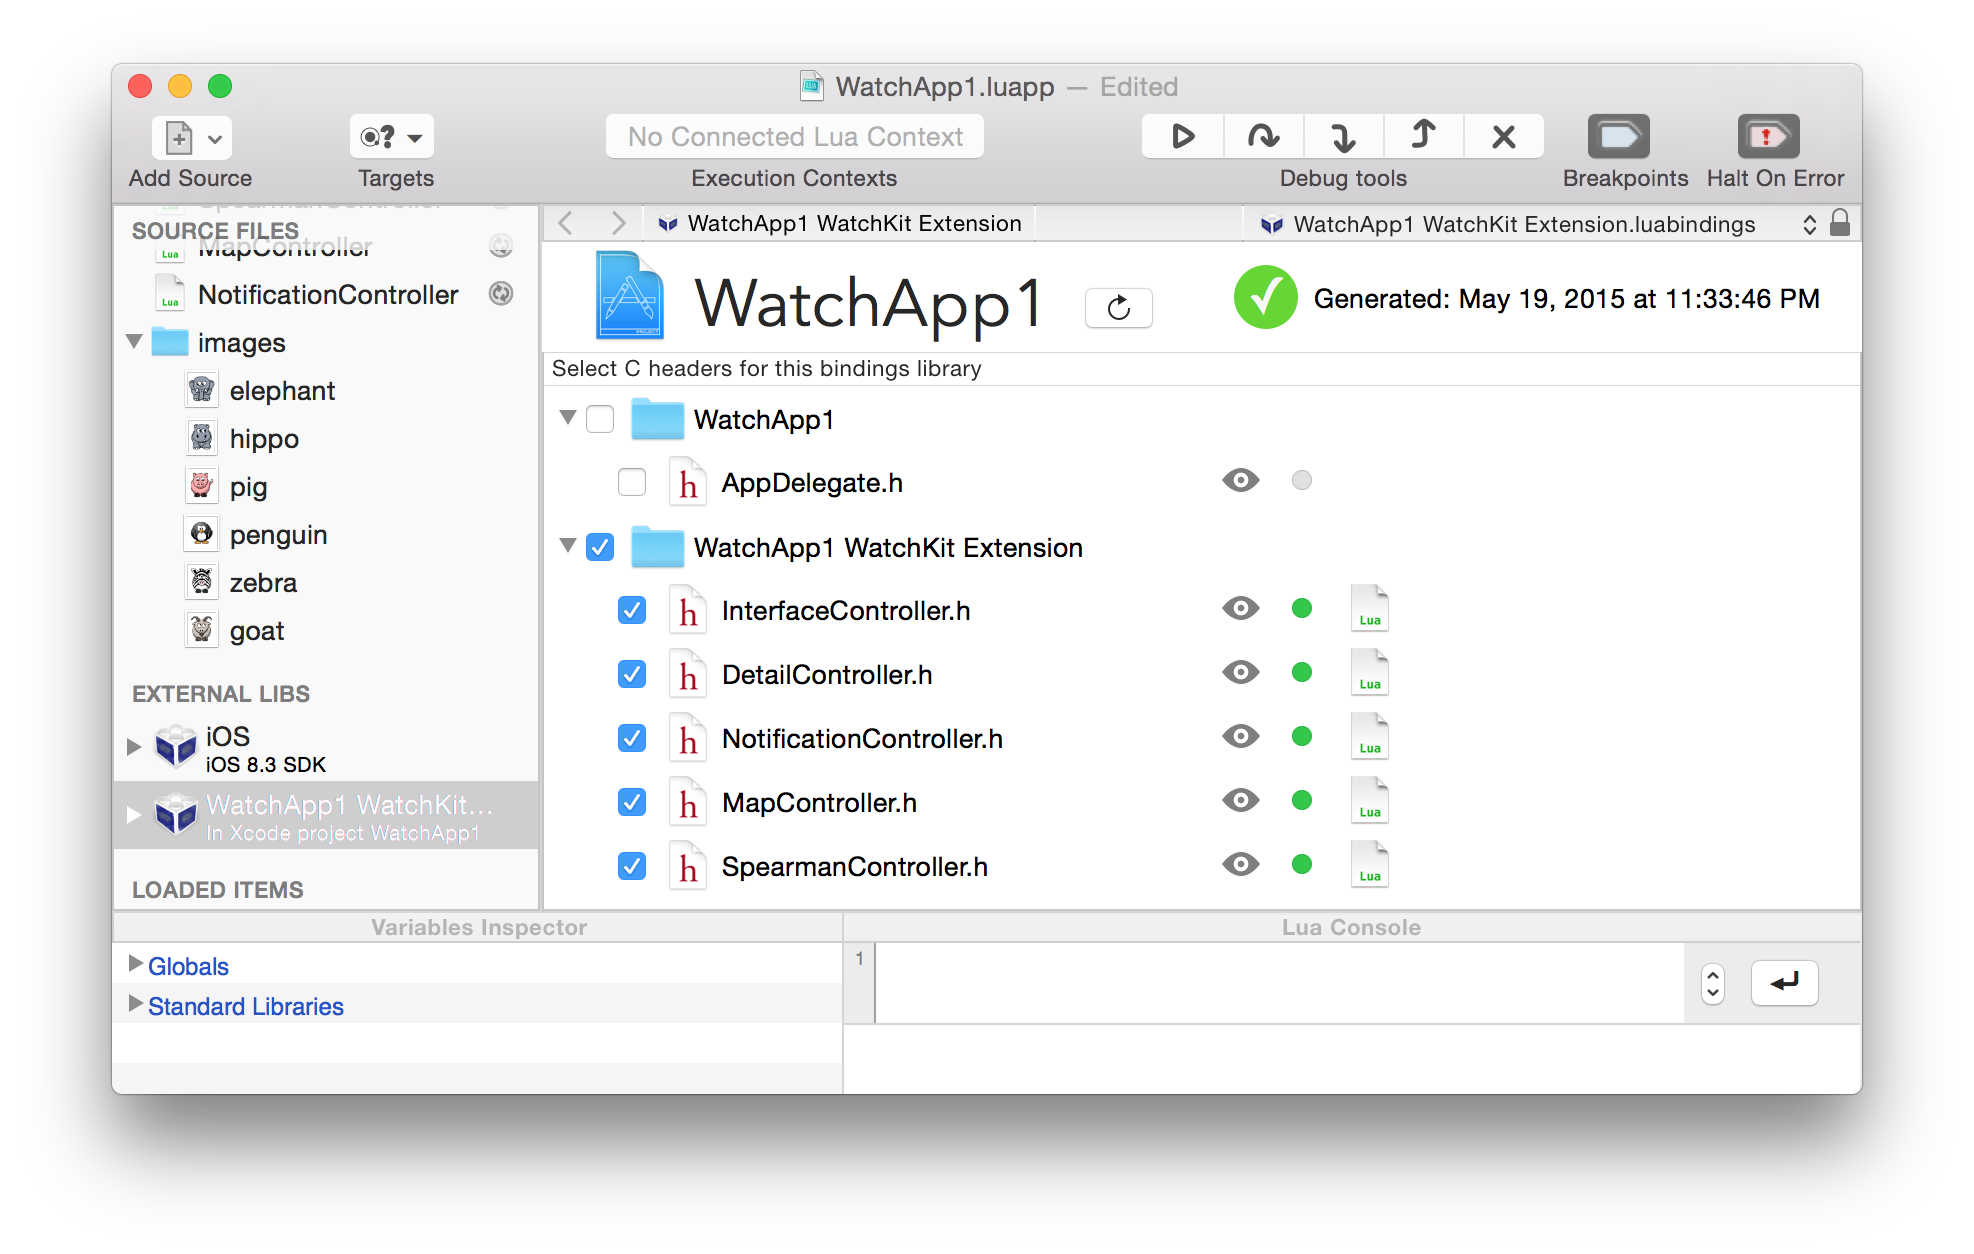Click the No Connected Lua Context selector
The height and width of the screenshot is (1254, 1974).
click(x=795, y=137)
